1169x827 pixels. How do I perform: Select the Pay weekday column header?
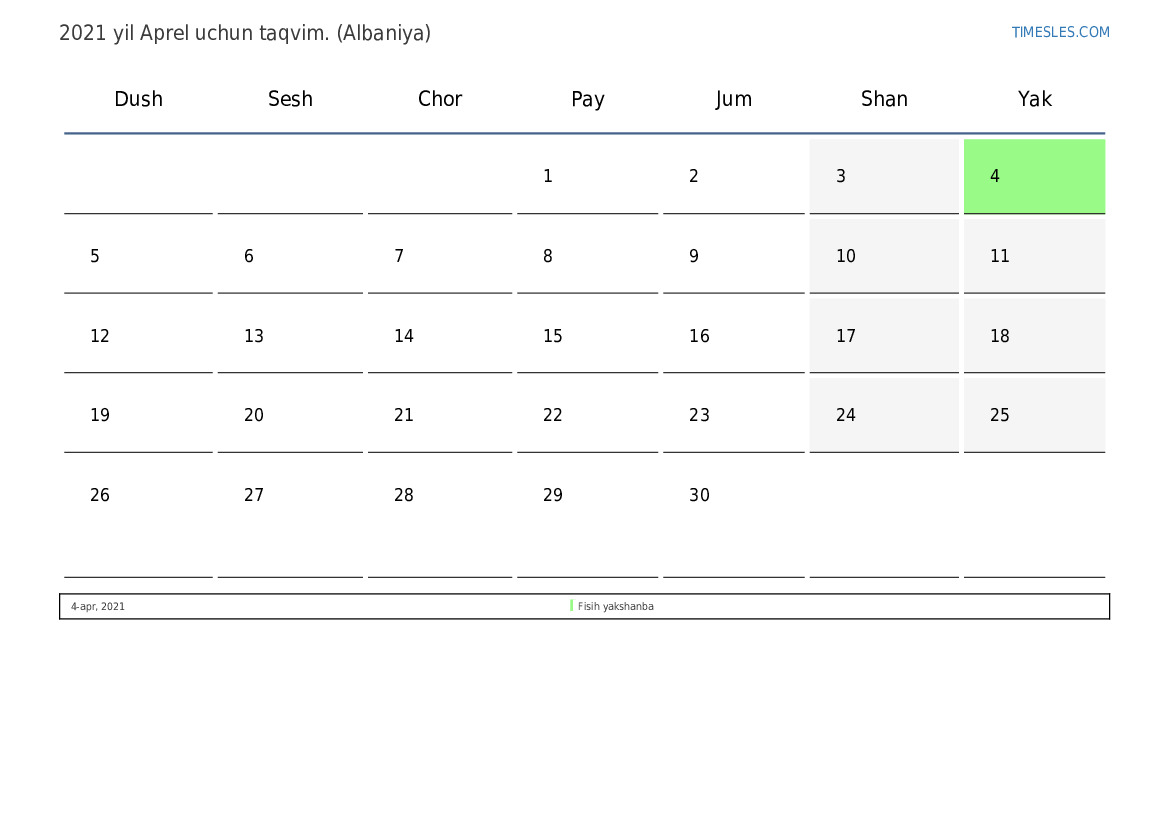pos(588,99)
